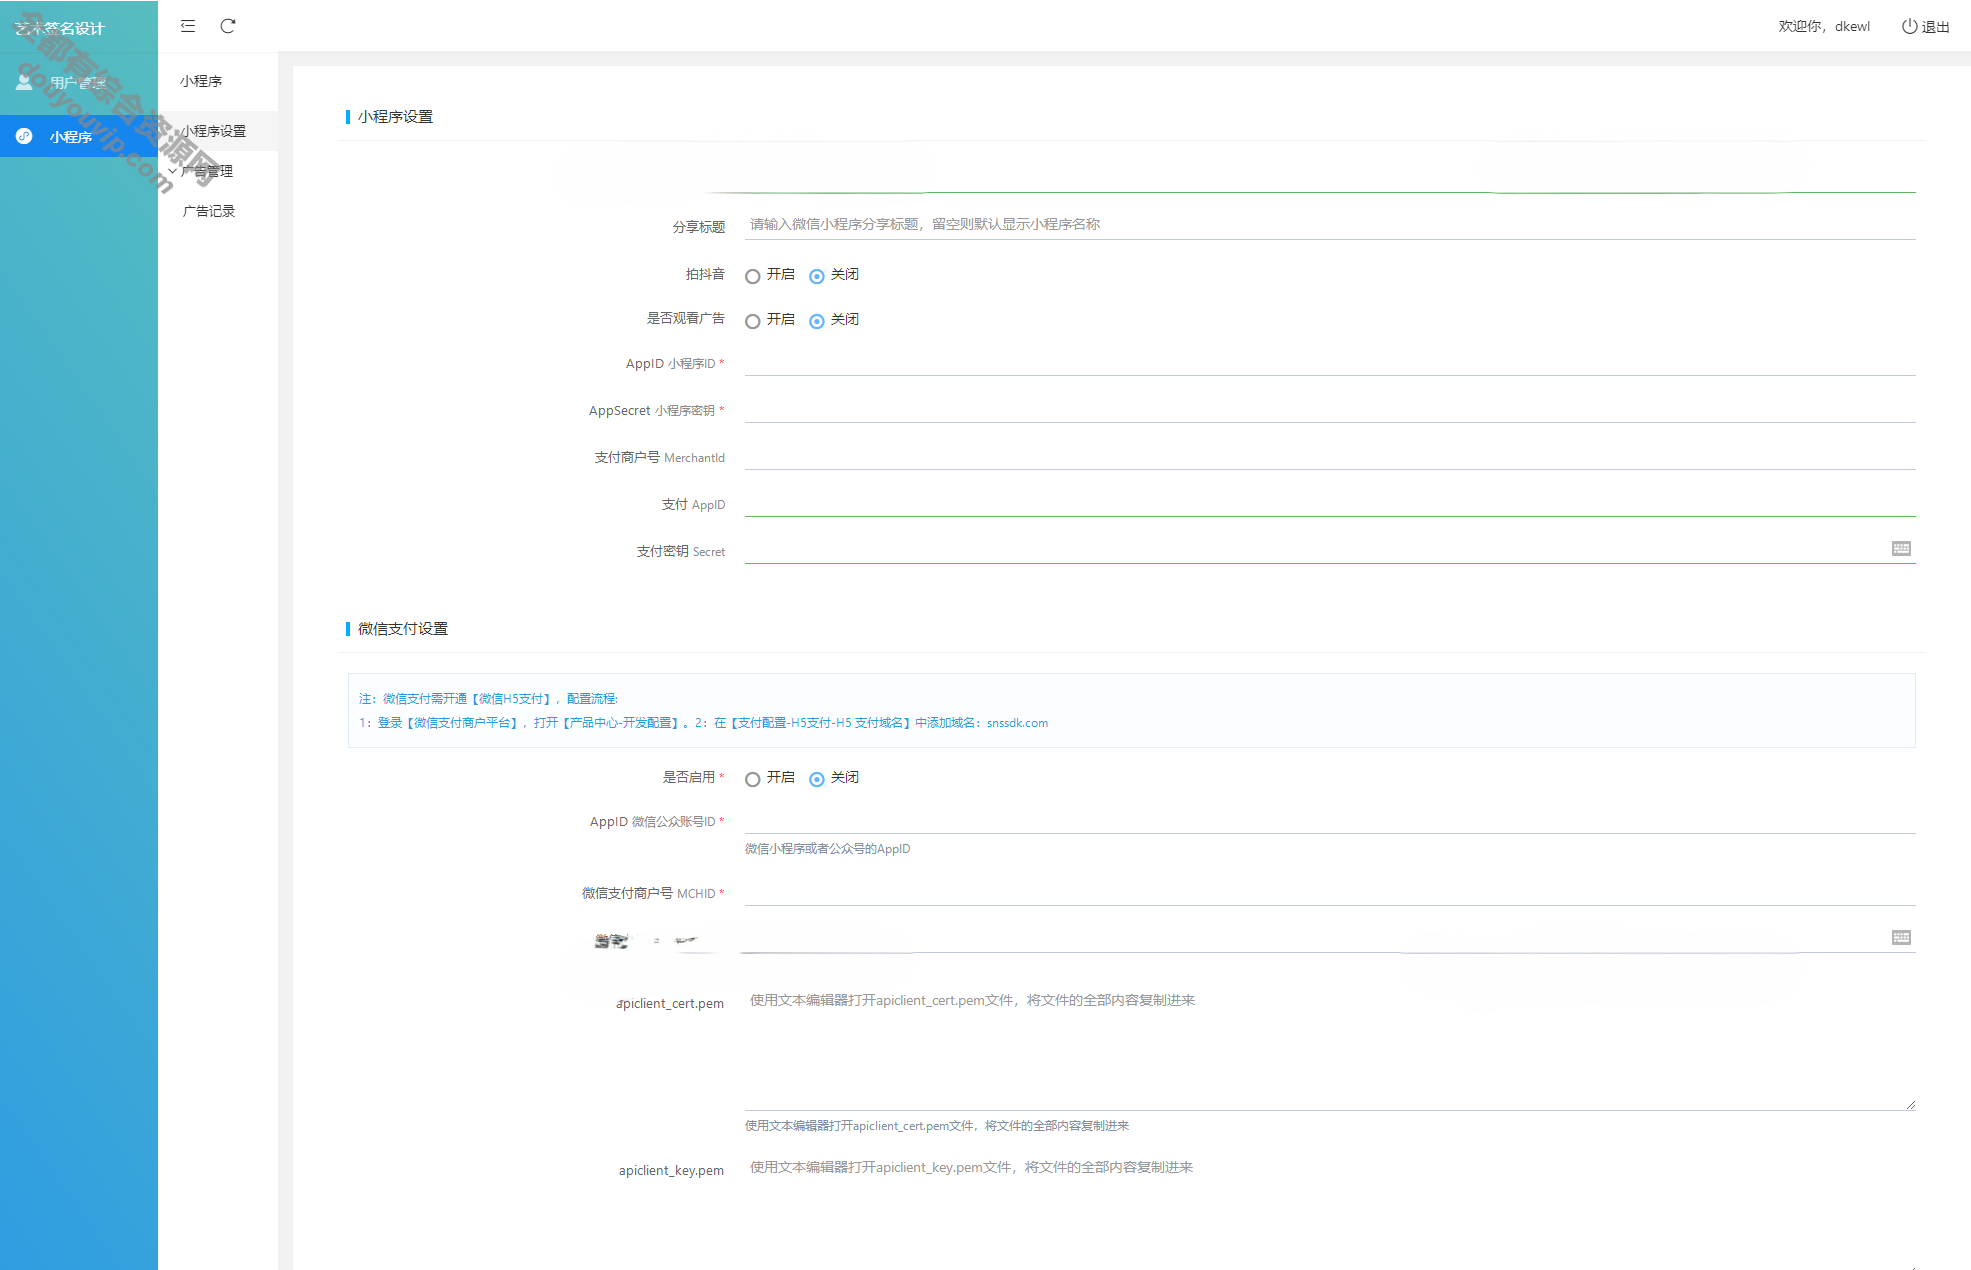Click the AppSecret 小程序密钥 input field

click(x=1330, y=409)
